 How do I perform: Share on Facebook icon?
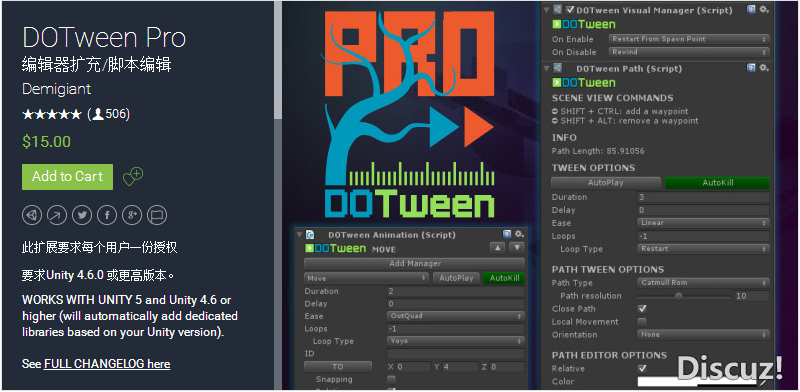[x=107, y=215]
